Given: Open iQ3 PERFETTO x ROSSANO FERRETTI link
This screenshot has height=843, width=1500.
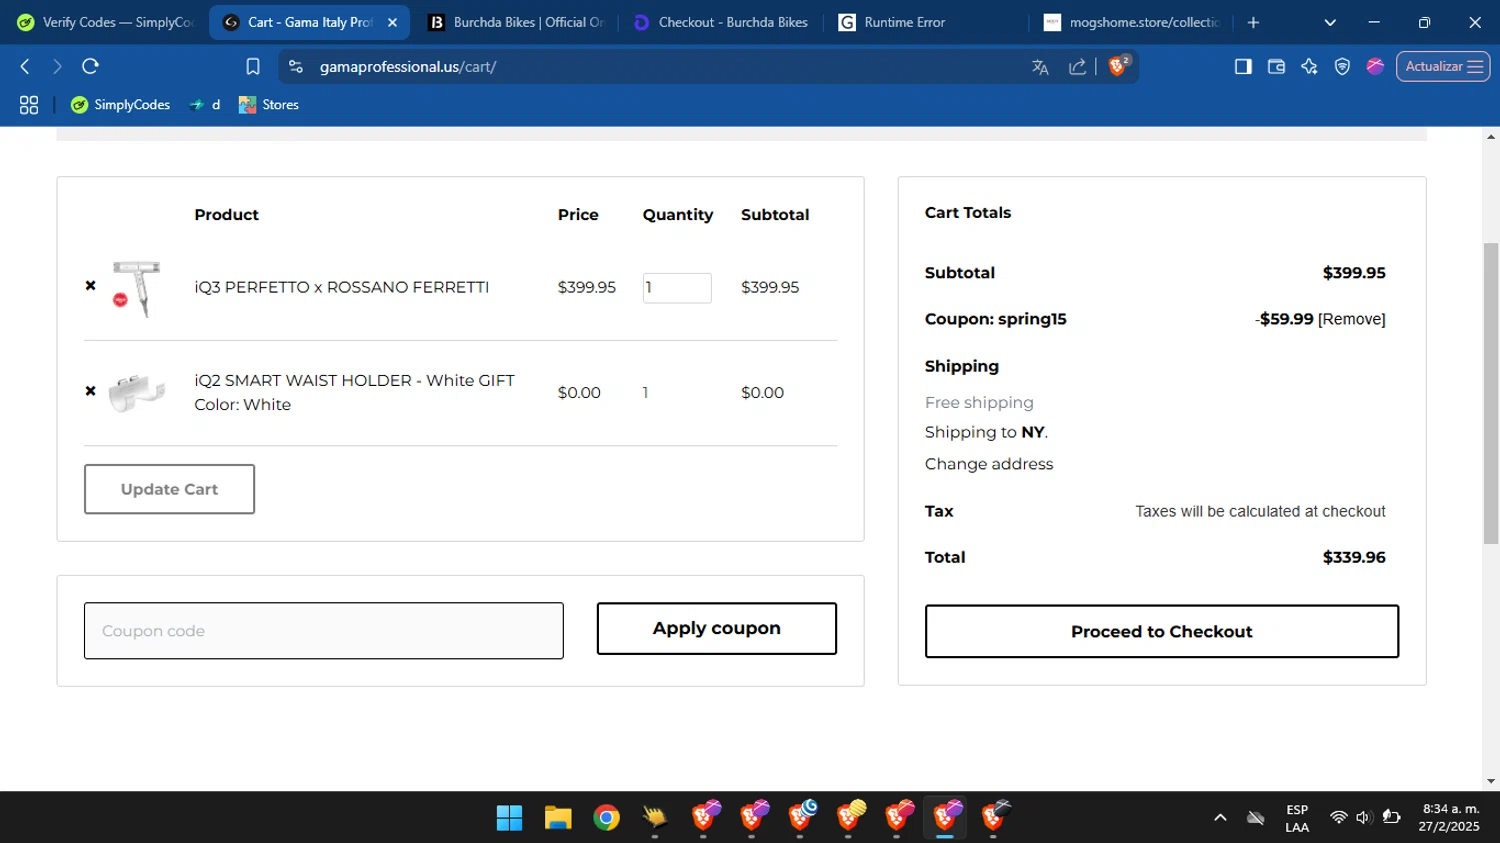Looking at the screenshot, I should (342, 287).
